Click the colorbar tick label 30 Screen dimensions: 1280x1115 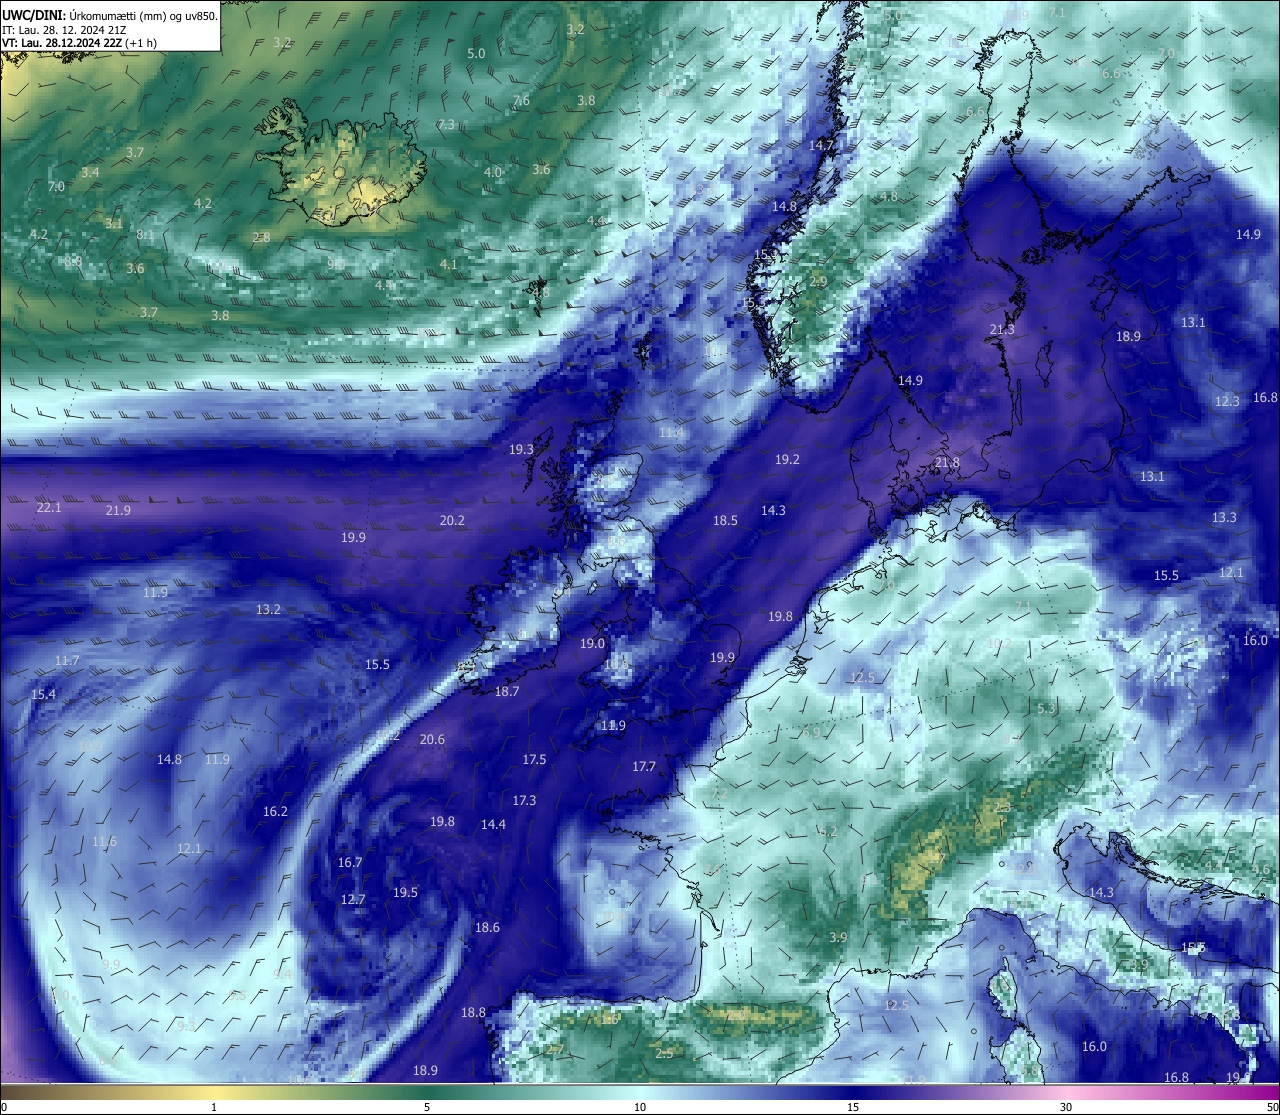(1066, 1107)
